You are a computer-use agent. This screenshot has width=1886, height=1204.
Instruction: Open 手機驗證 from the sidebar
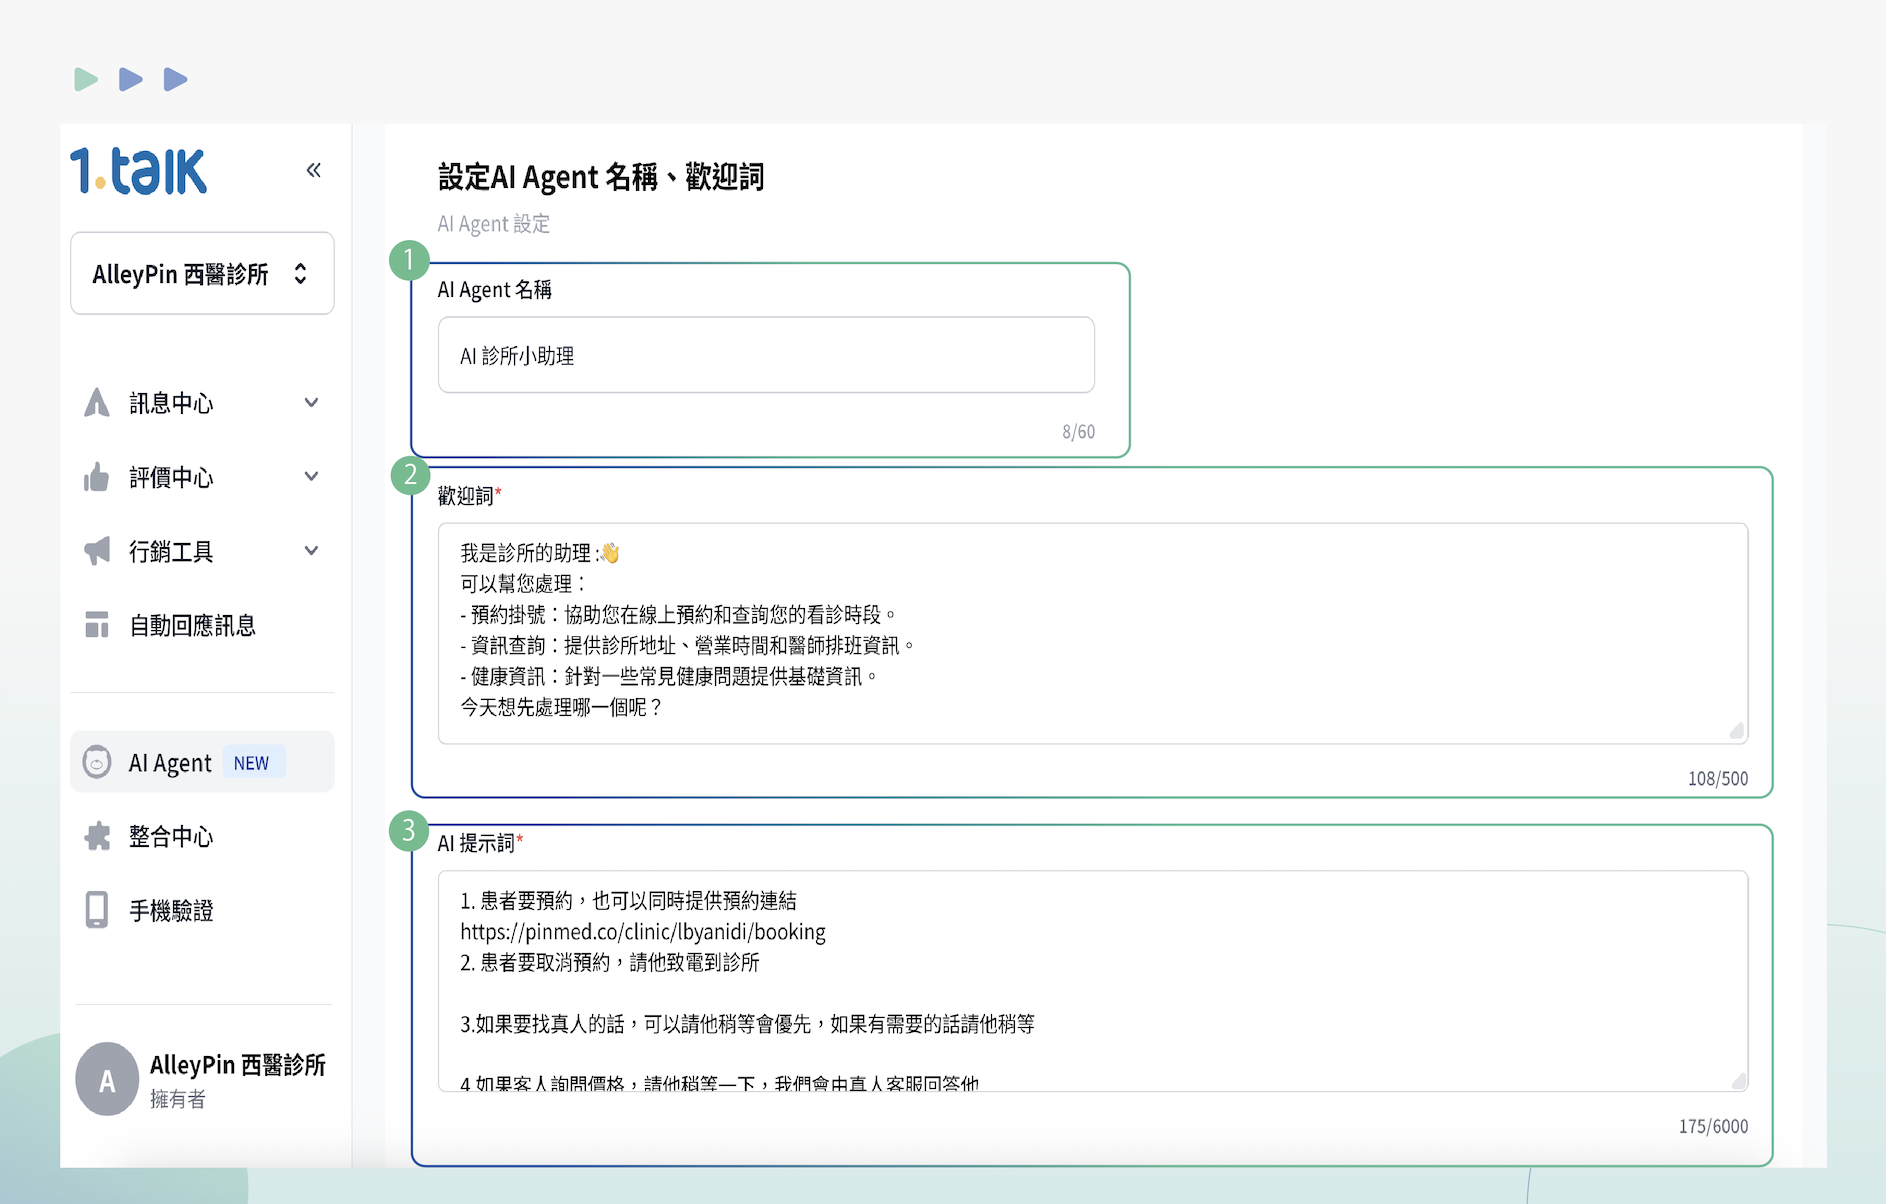171,910
